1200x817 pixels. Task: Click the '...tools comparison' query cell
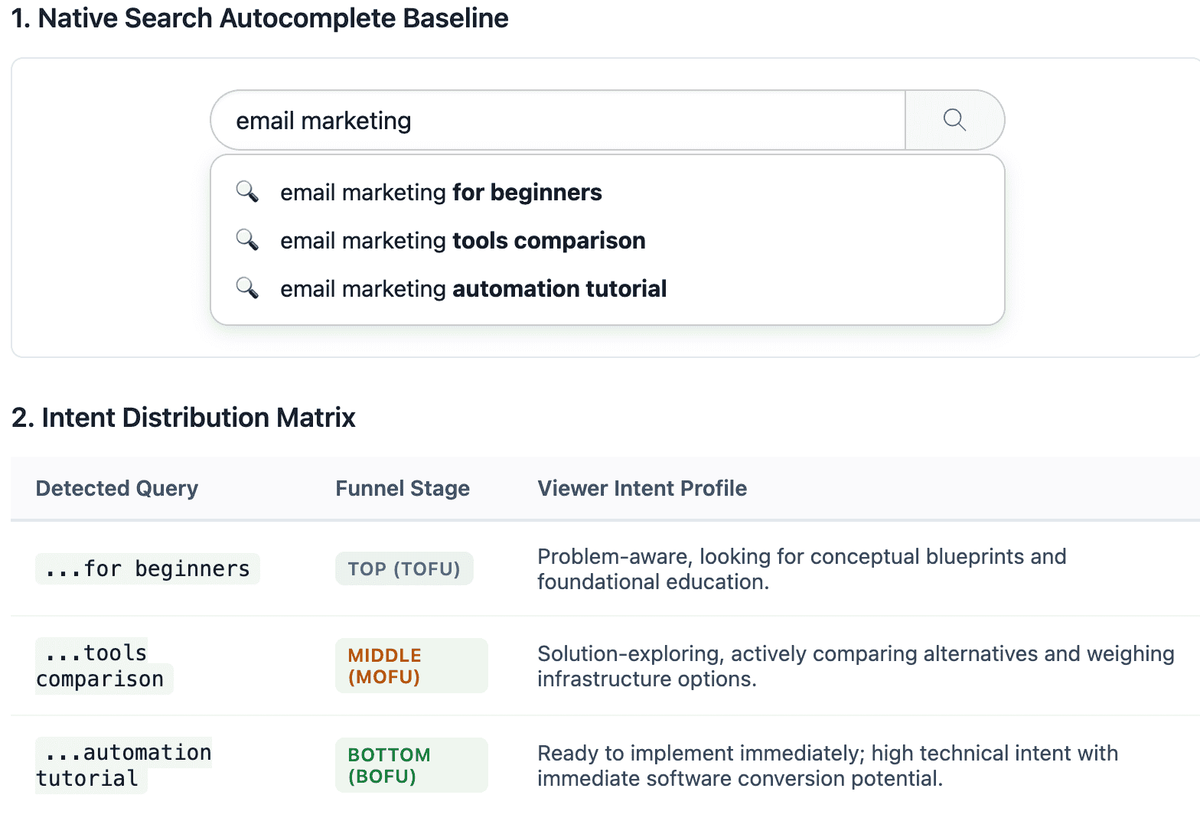[x=105, y=666]
